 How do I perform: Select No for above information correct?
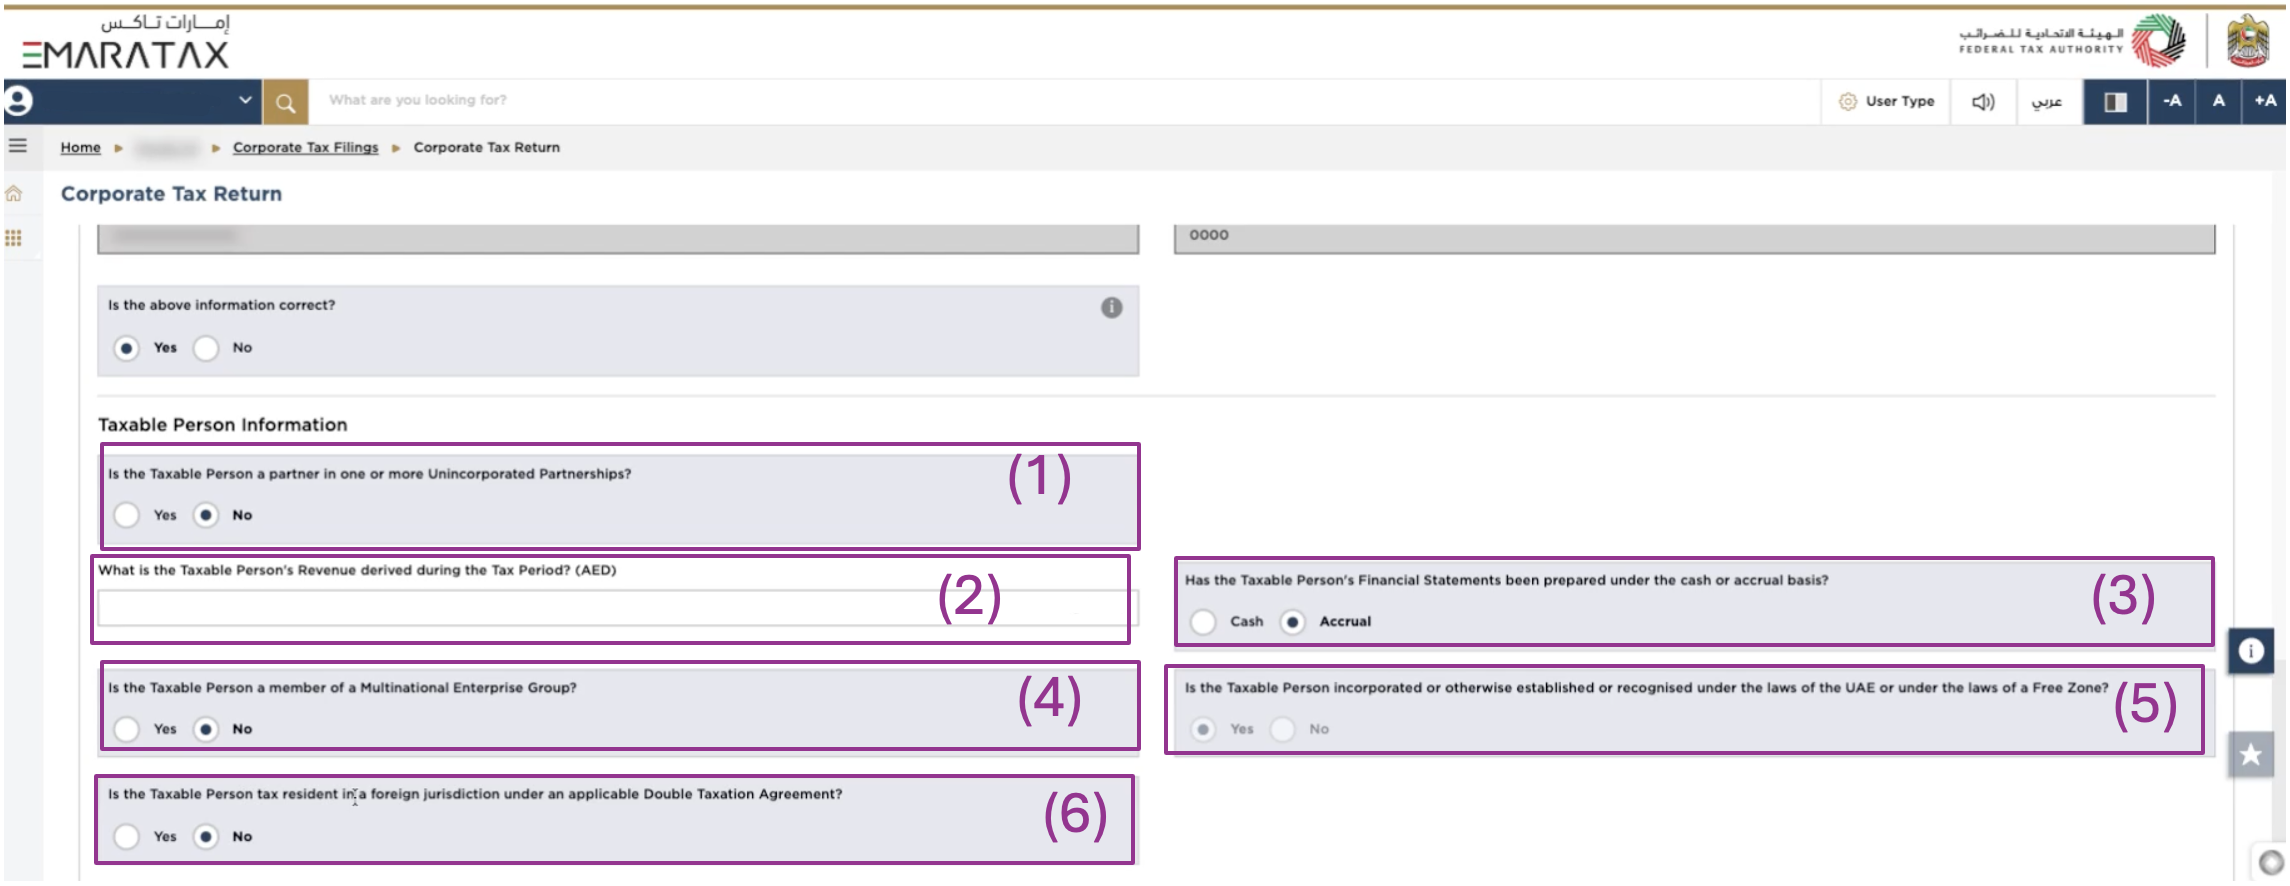(206, 348)
